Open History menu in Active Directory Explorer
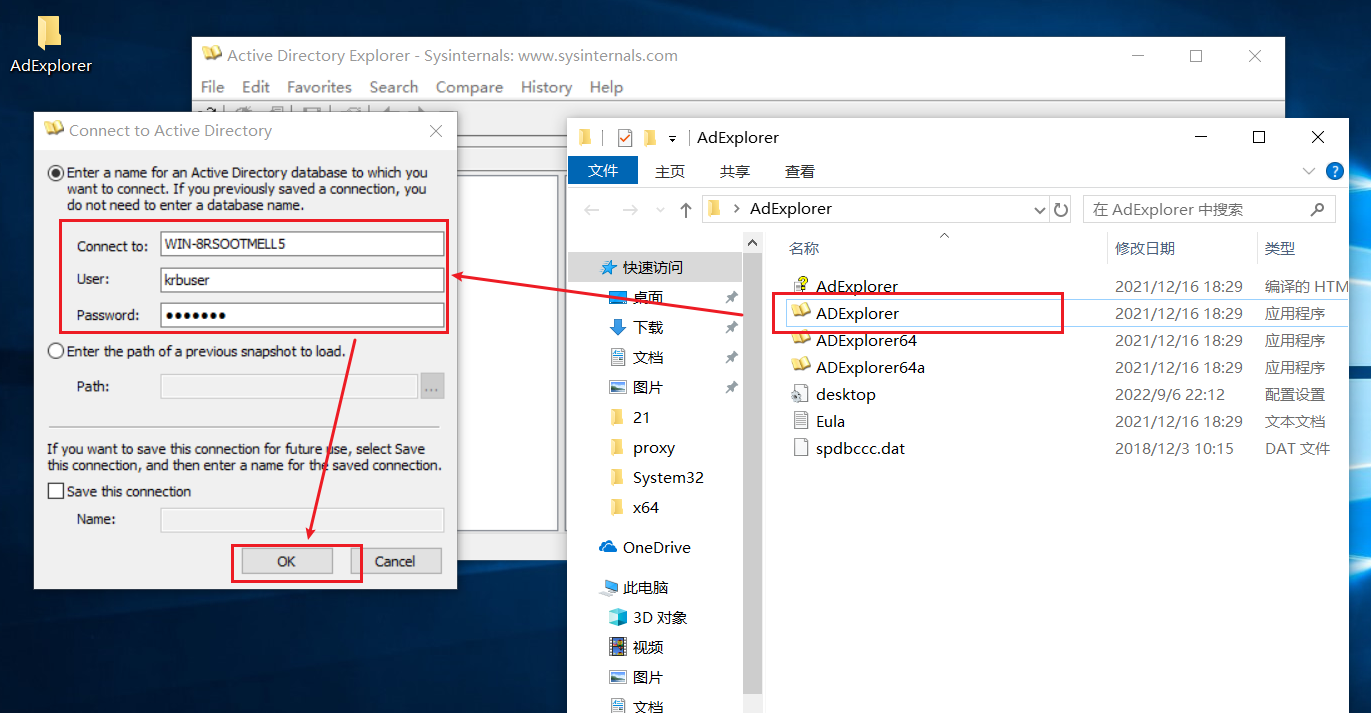 tap(546, 87)
